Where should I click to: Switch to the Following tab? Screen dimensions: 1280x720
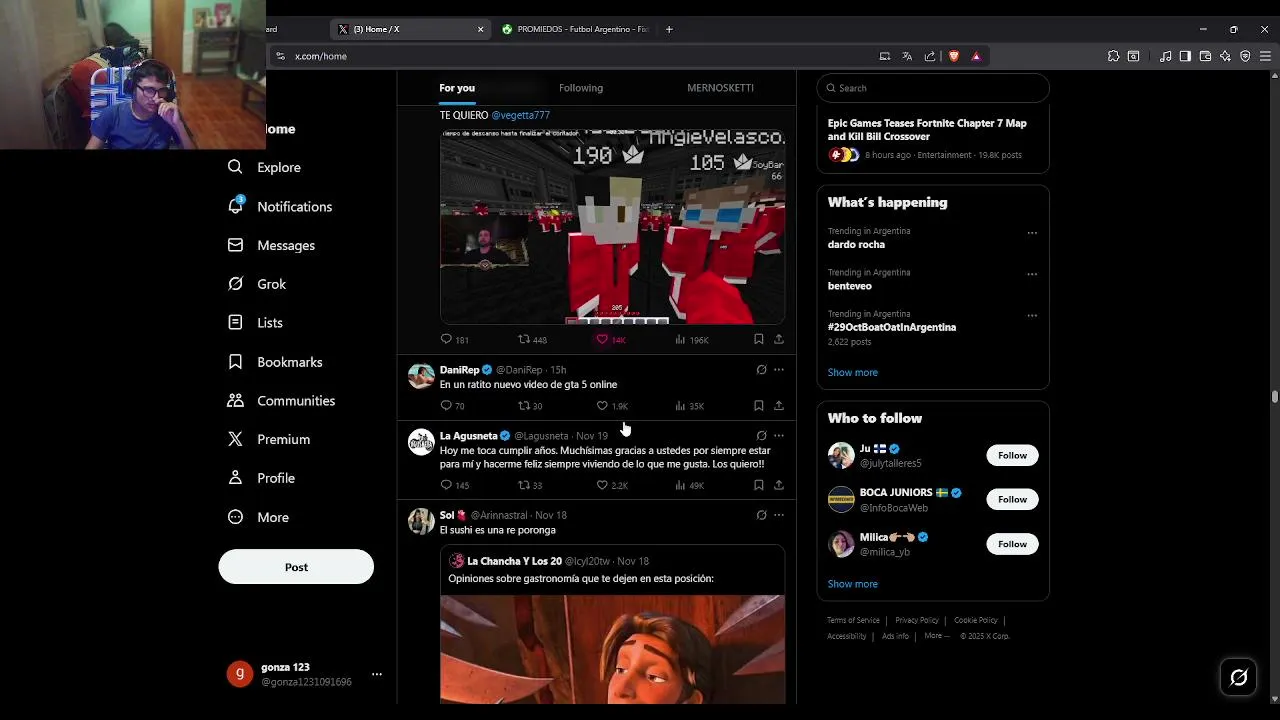[581, 88]
